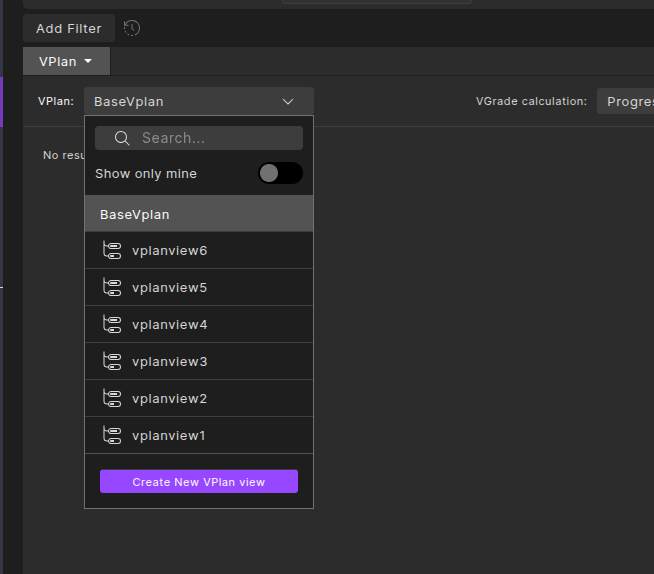Open the VGrade calculation dropdown
The height and width of the screenshot is (574, 654).
coord(626,101)
